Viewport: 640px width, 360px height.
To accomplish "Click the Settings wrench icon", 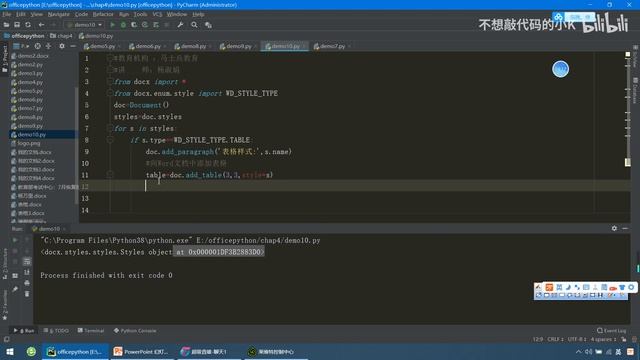I will point(180,25).
